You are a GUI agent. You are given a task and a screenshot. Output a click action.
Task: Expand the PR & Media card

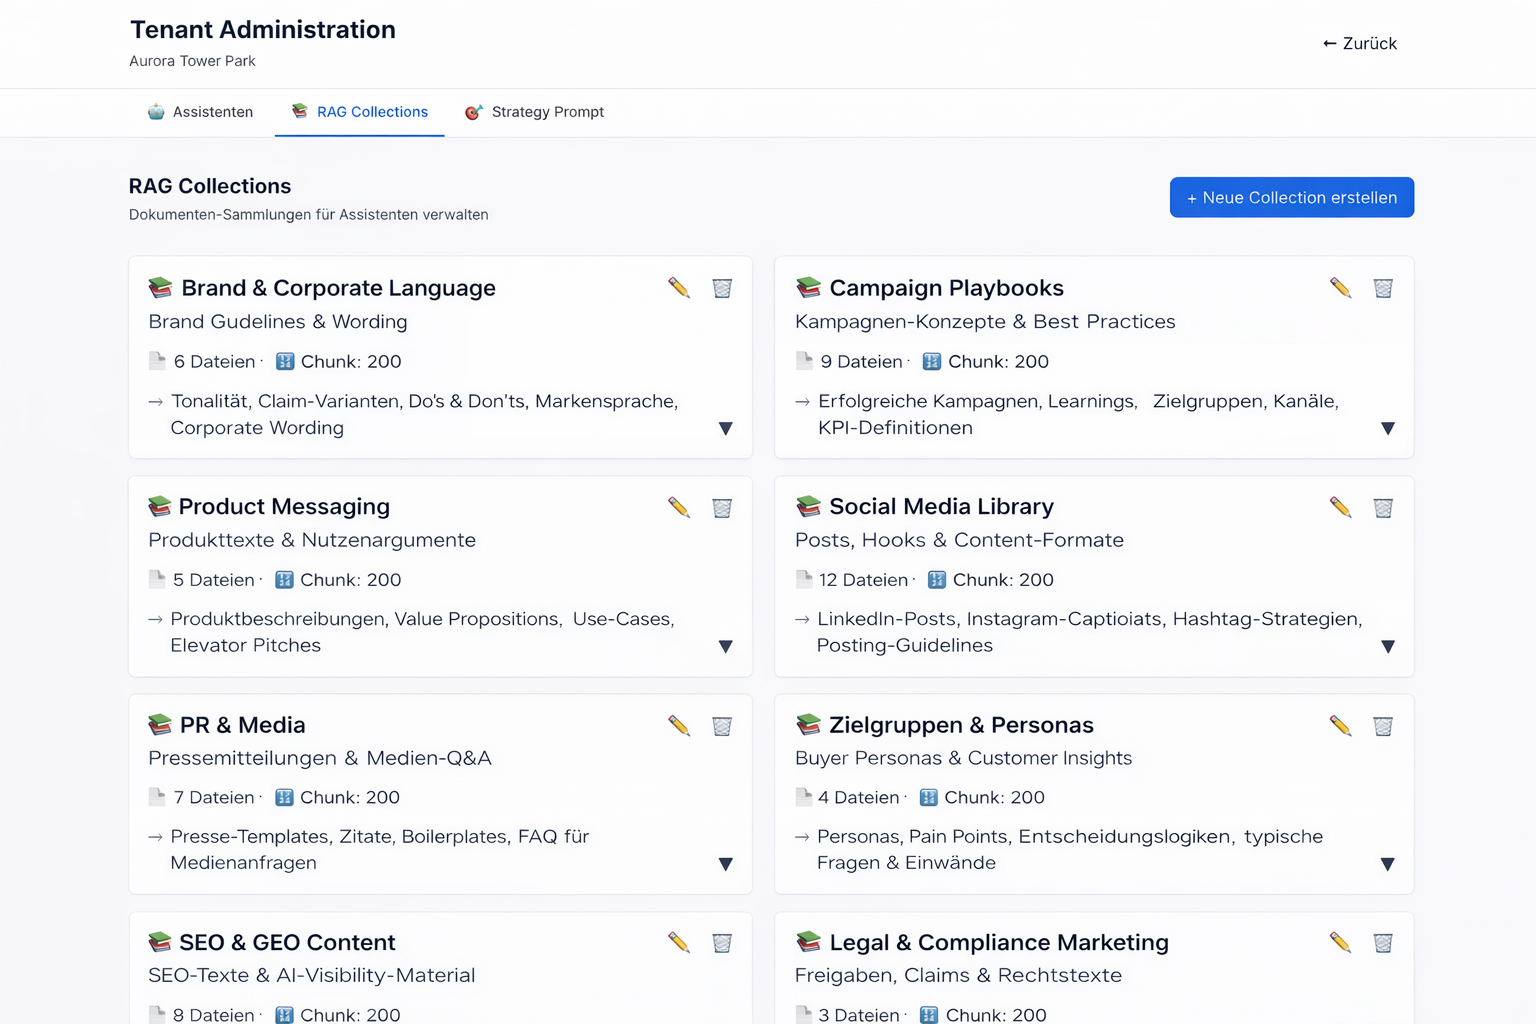[x=726, y=864]
